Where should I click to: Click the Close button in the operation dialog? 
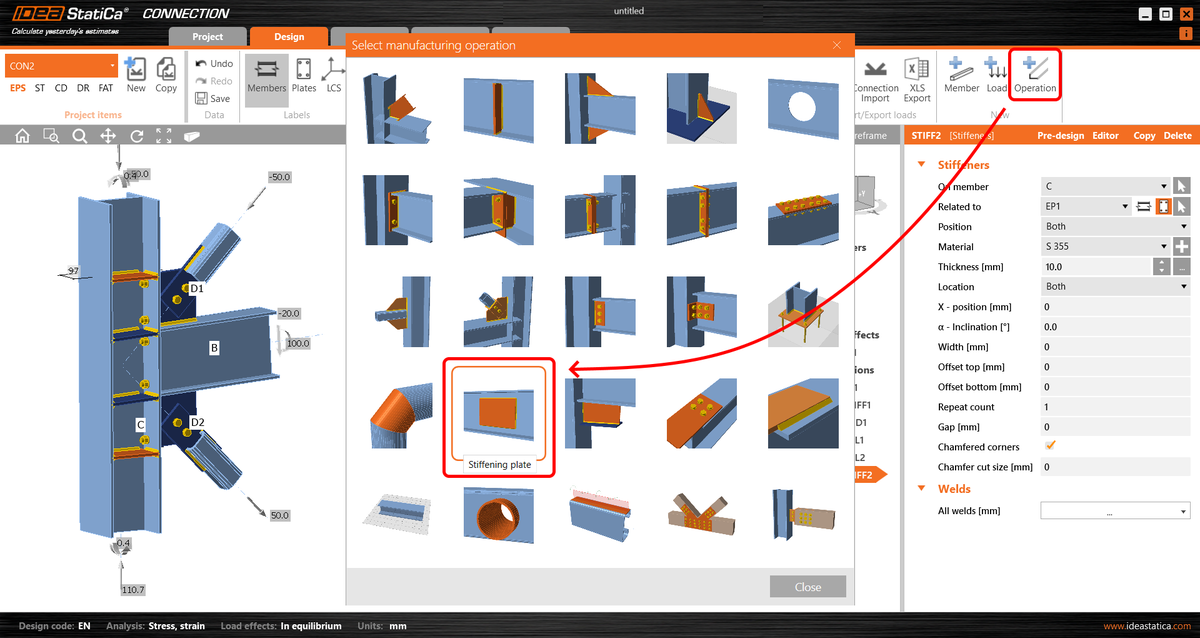(807, 586)
